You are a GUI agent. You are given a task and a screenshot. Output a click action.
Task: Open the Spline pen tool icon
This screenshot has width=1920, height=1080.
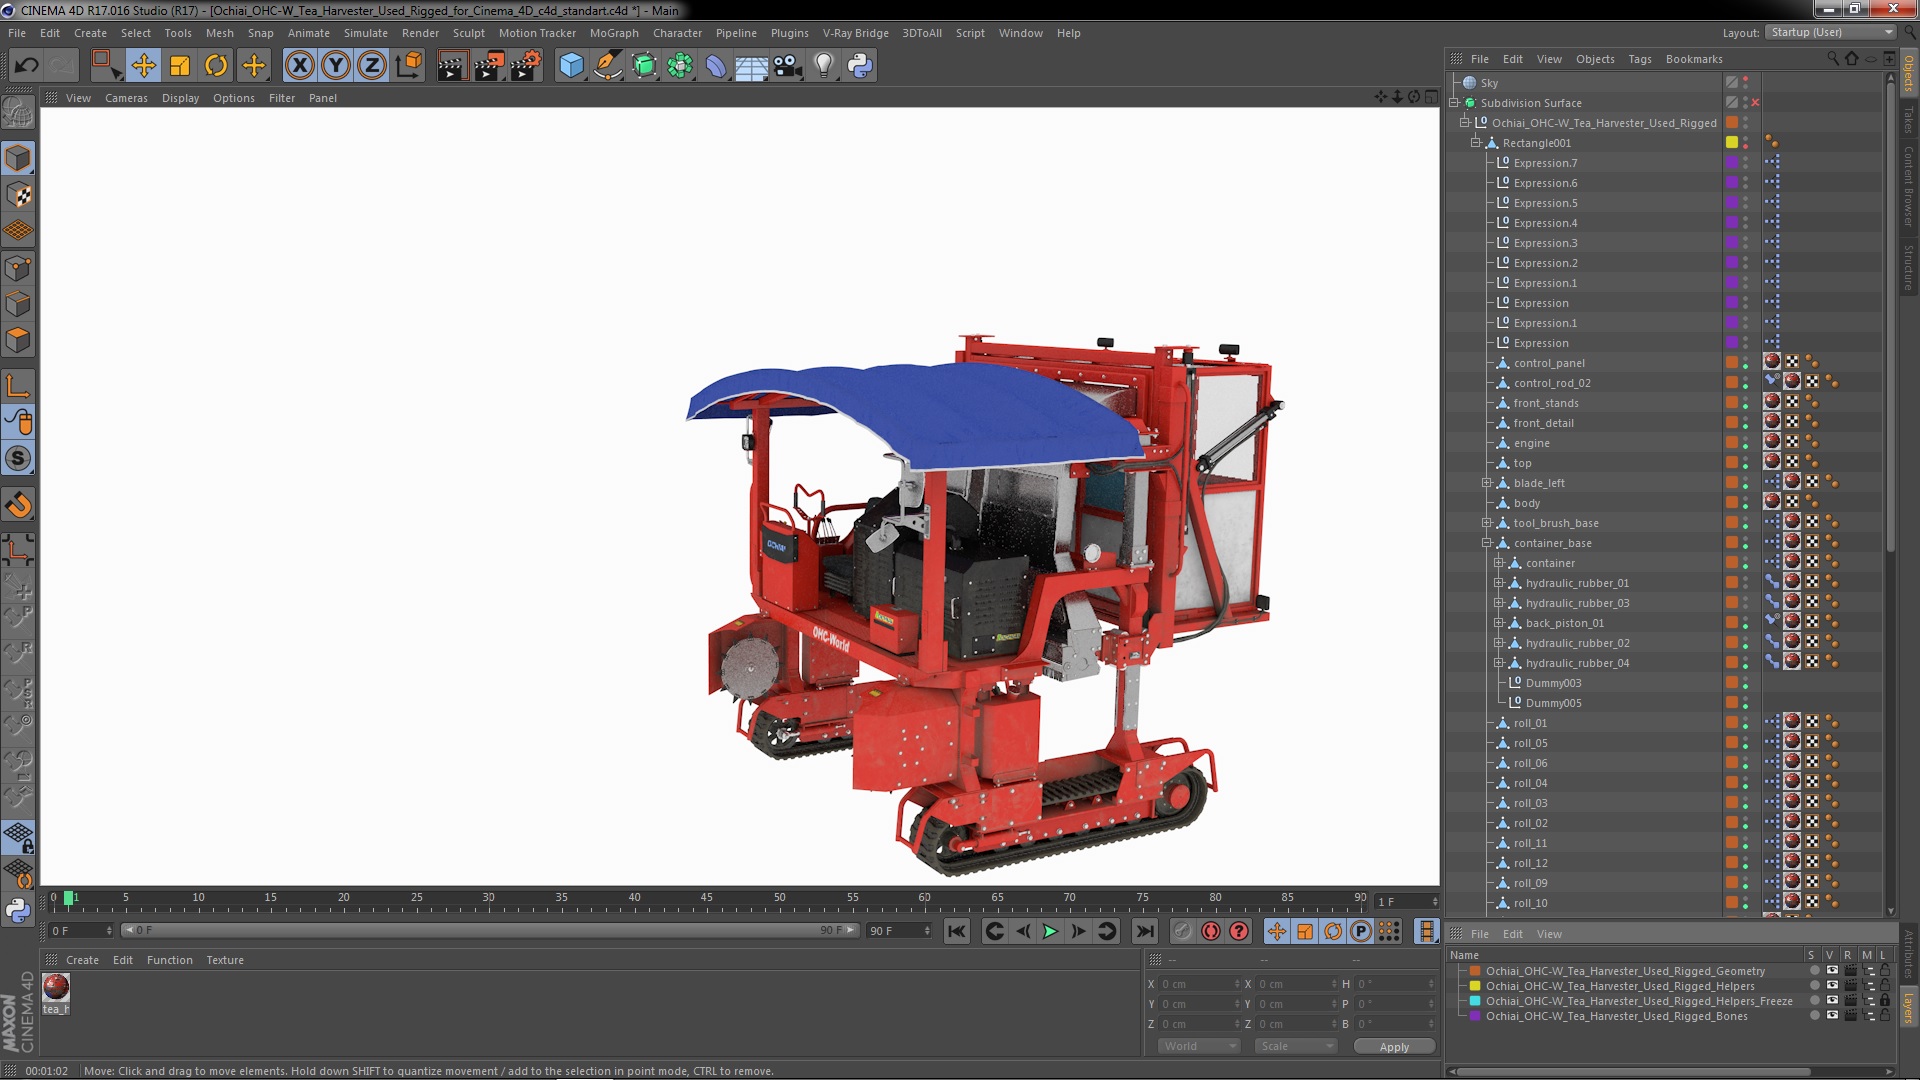pos(607,66)
